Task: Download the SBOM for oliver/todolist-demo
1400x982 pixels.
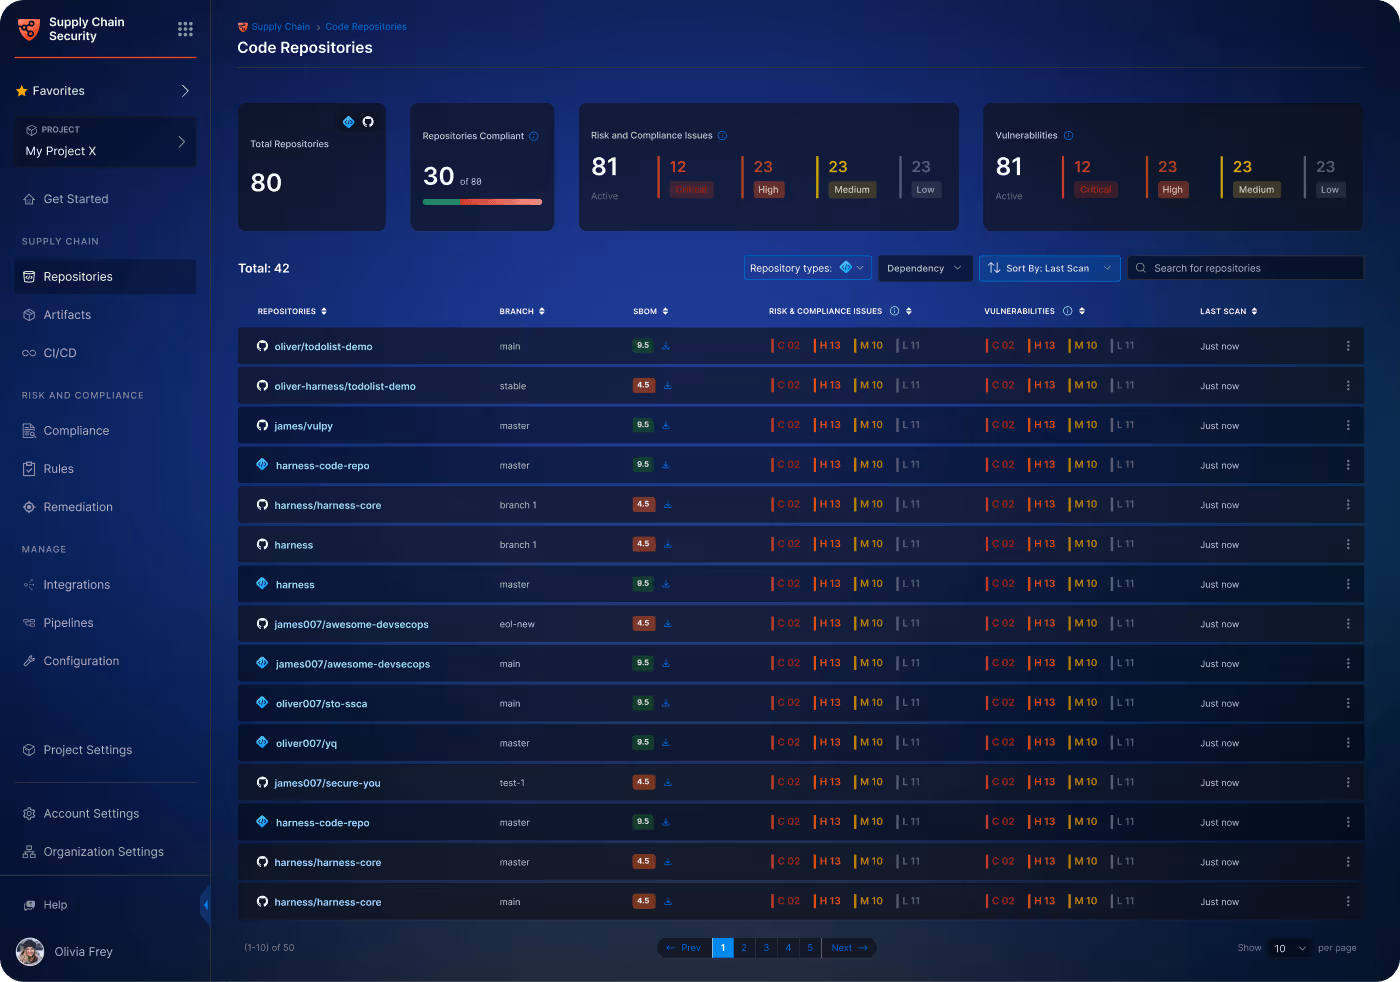Action: tap(666, 345)
